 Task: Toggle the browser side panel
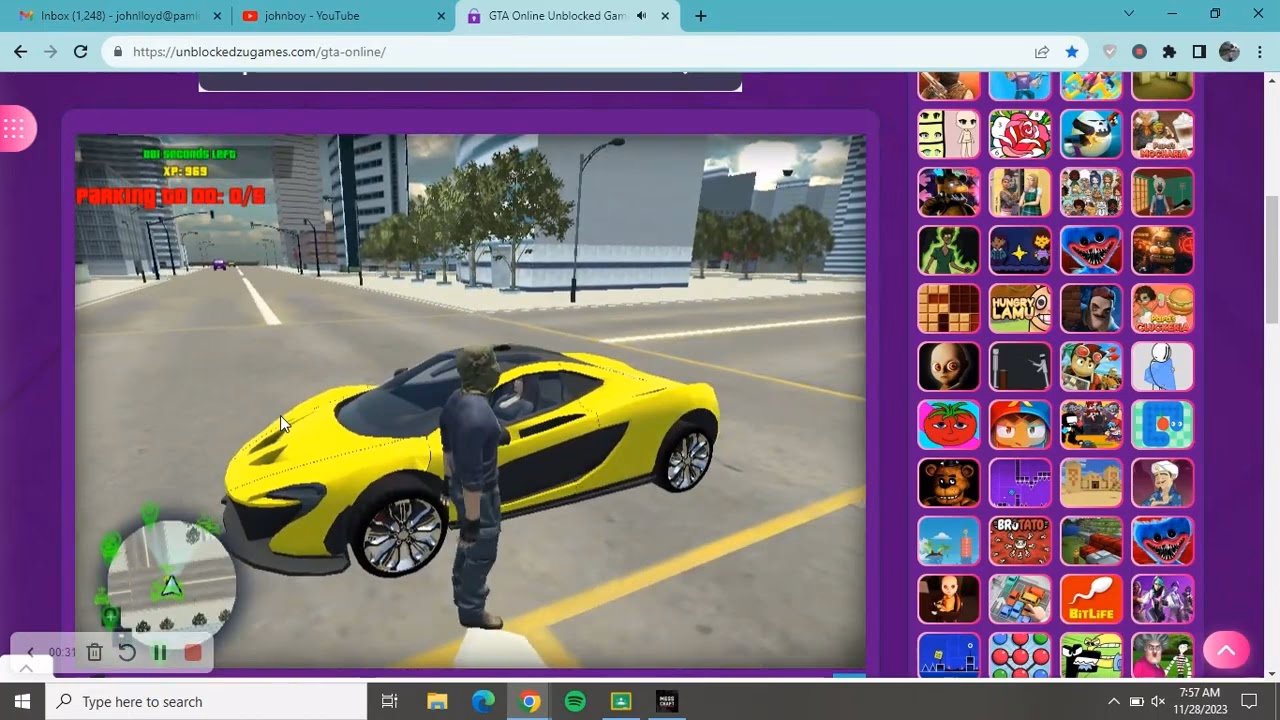(1199, 52)
